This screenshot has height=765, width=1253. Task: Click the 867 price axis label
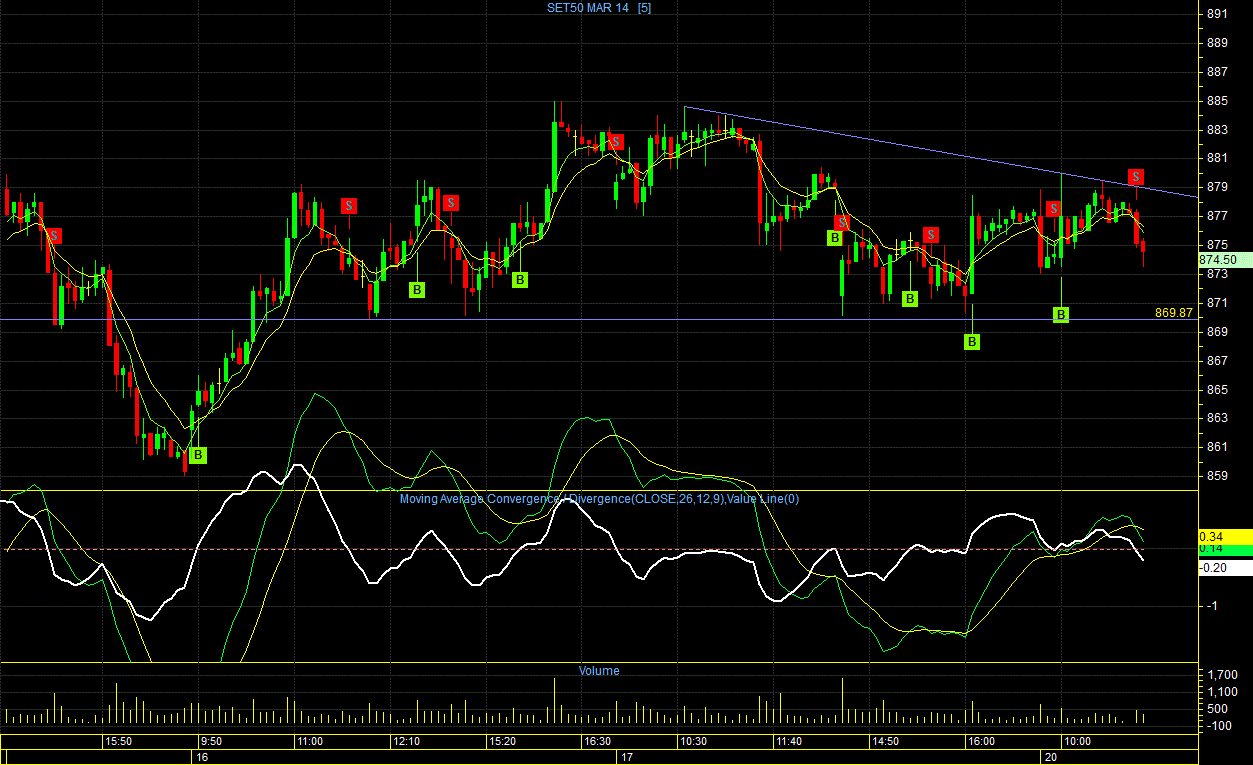pos(1217,360)
